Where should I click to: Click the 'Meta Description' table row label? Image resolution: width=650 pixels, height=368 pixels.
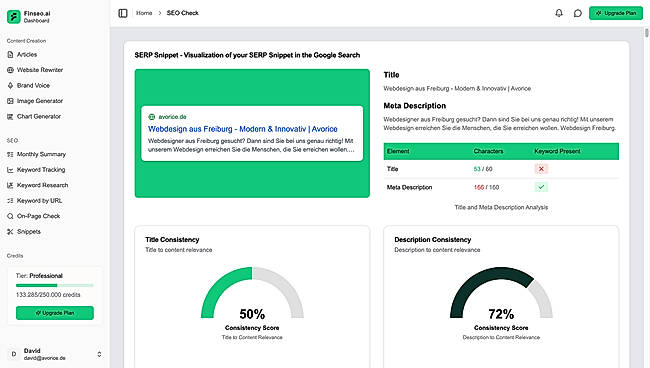pos(410,187)
